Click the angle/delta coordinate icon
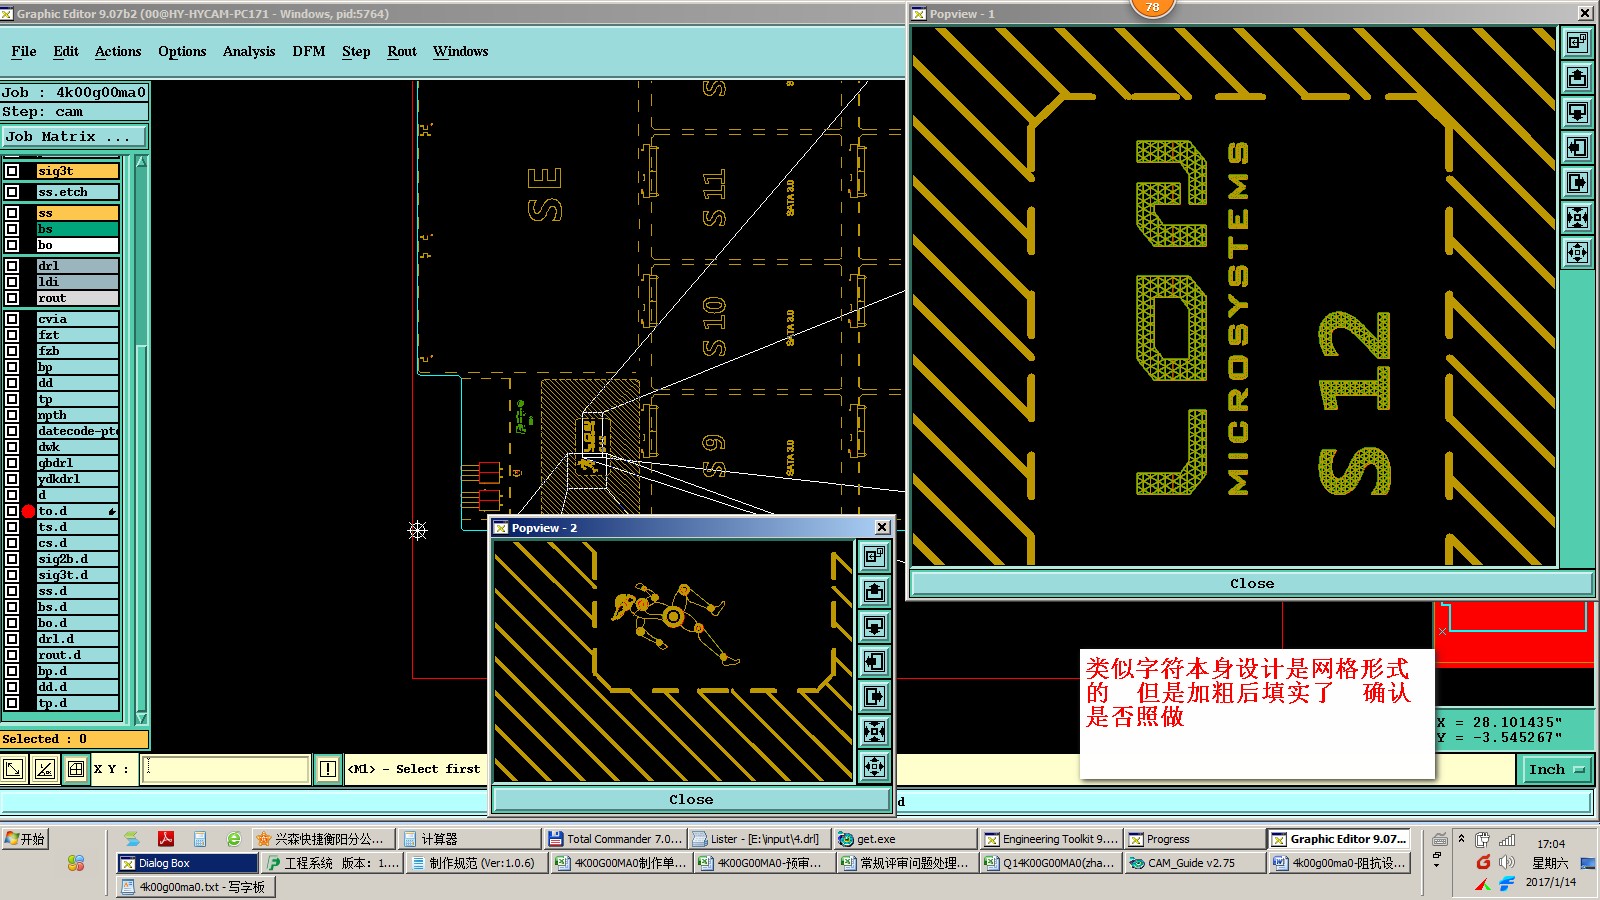The width and height of the screenshot is (1600, 900). point(45,769)
